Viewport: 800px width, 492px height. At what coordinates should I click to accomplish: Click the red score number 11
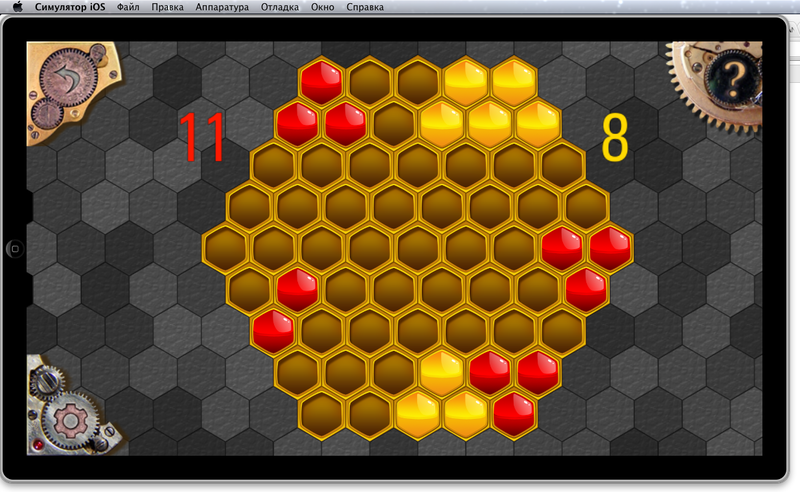click(202, 137)
